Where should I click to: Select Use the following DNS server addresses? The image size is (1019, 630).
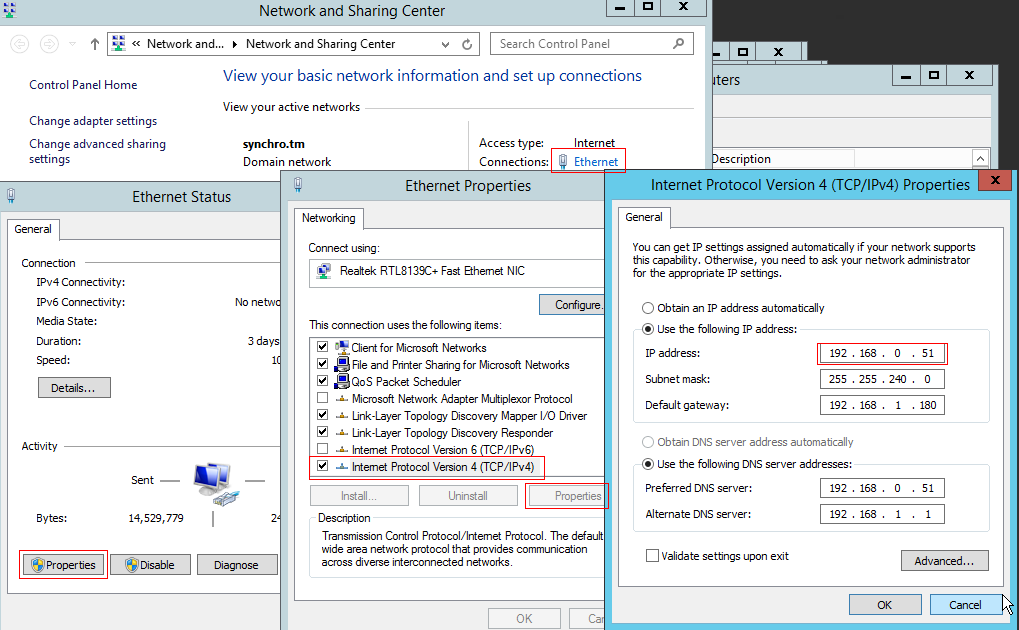coord(648,464)
